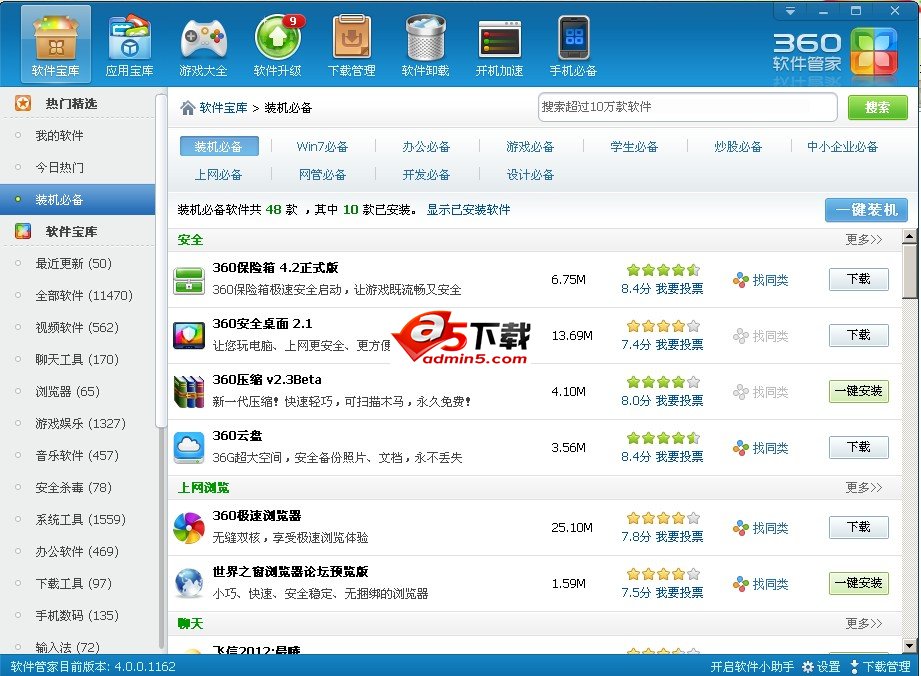
Task: Select the 设计必备 tab
Action: point(530,174)
